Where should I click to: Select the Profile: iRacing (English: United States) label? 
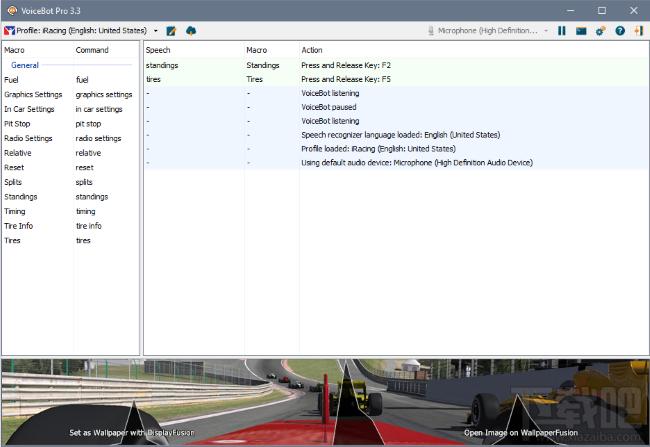coord(81,31)
